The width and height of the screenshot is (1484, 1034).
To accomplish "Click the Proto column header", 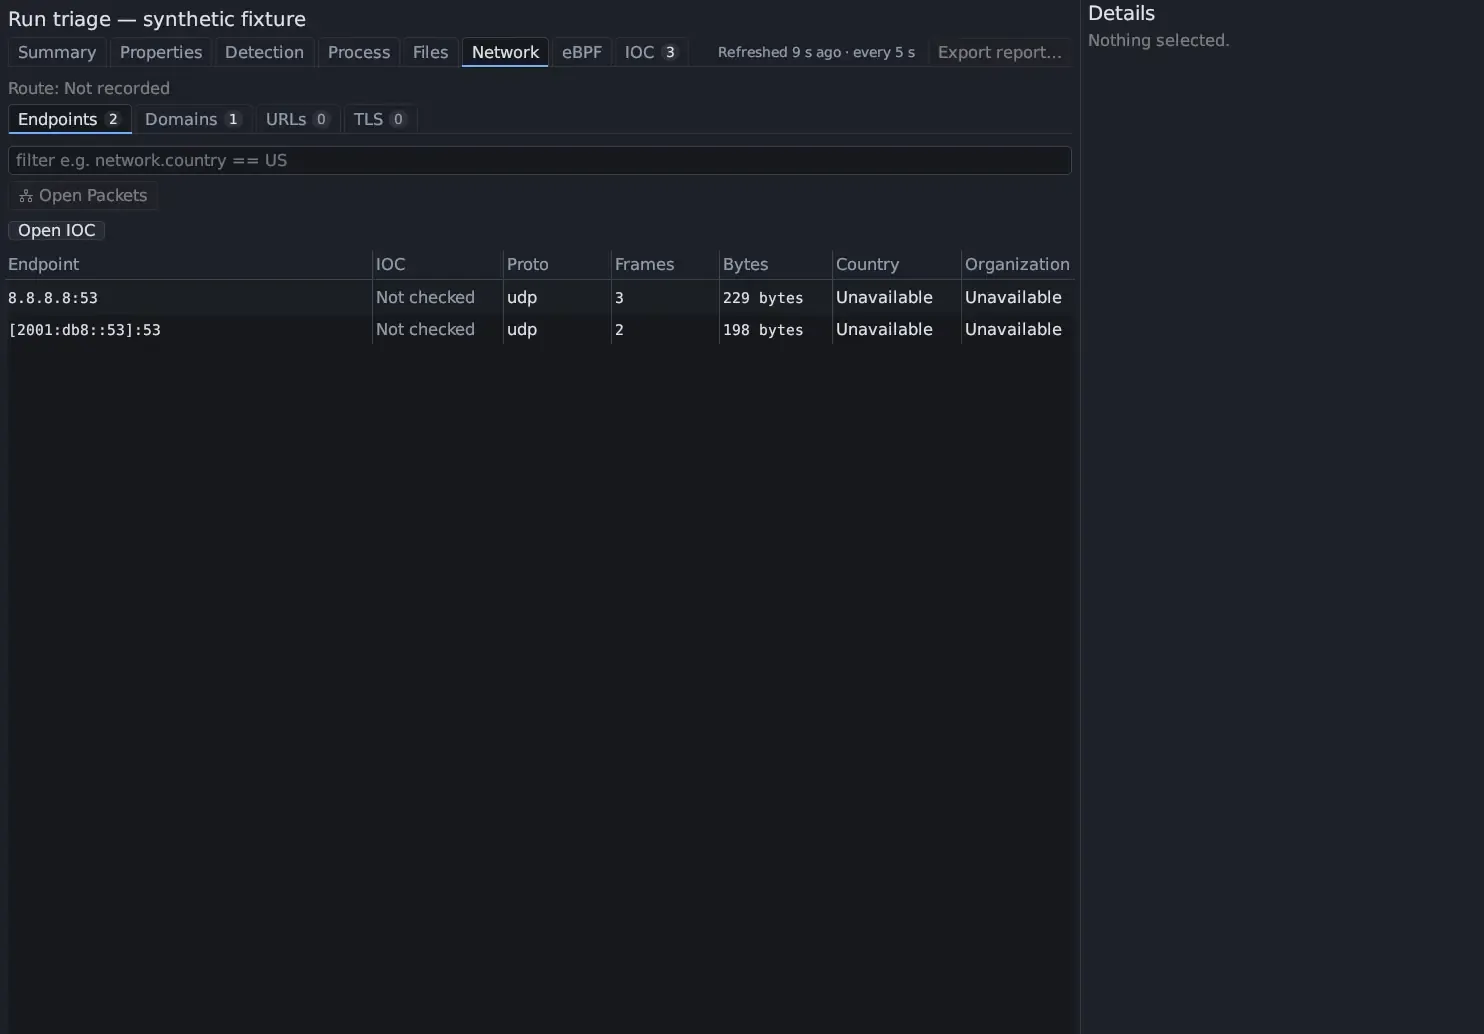I will [x=556, y=264].
